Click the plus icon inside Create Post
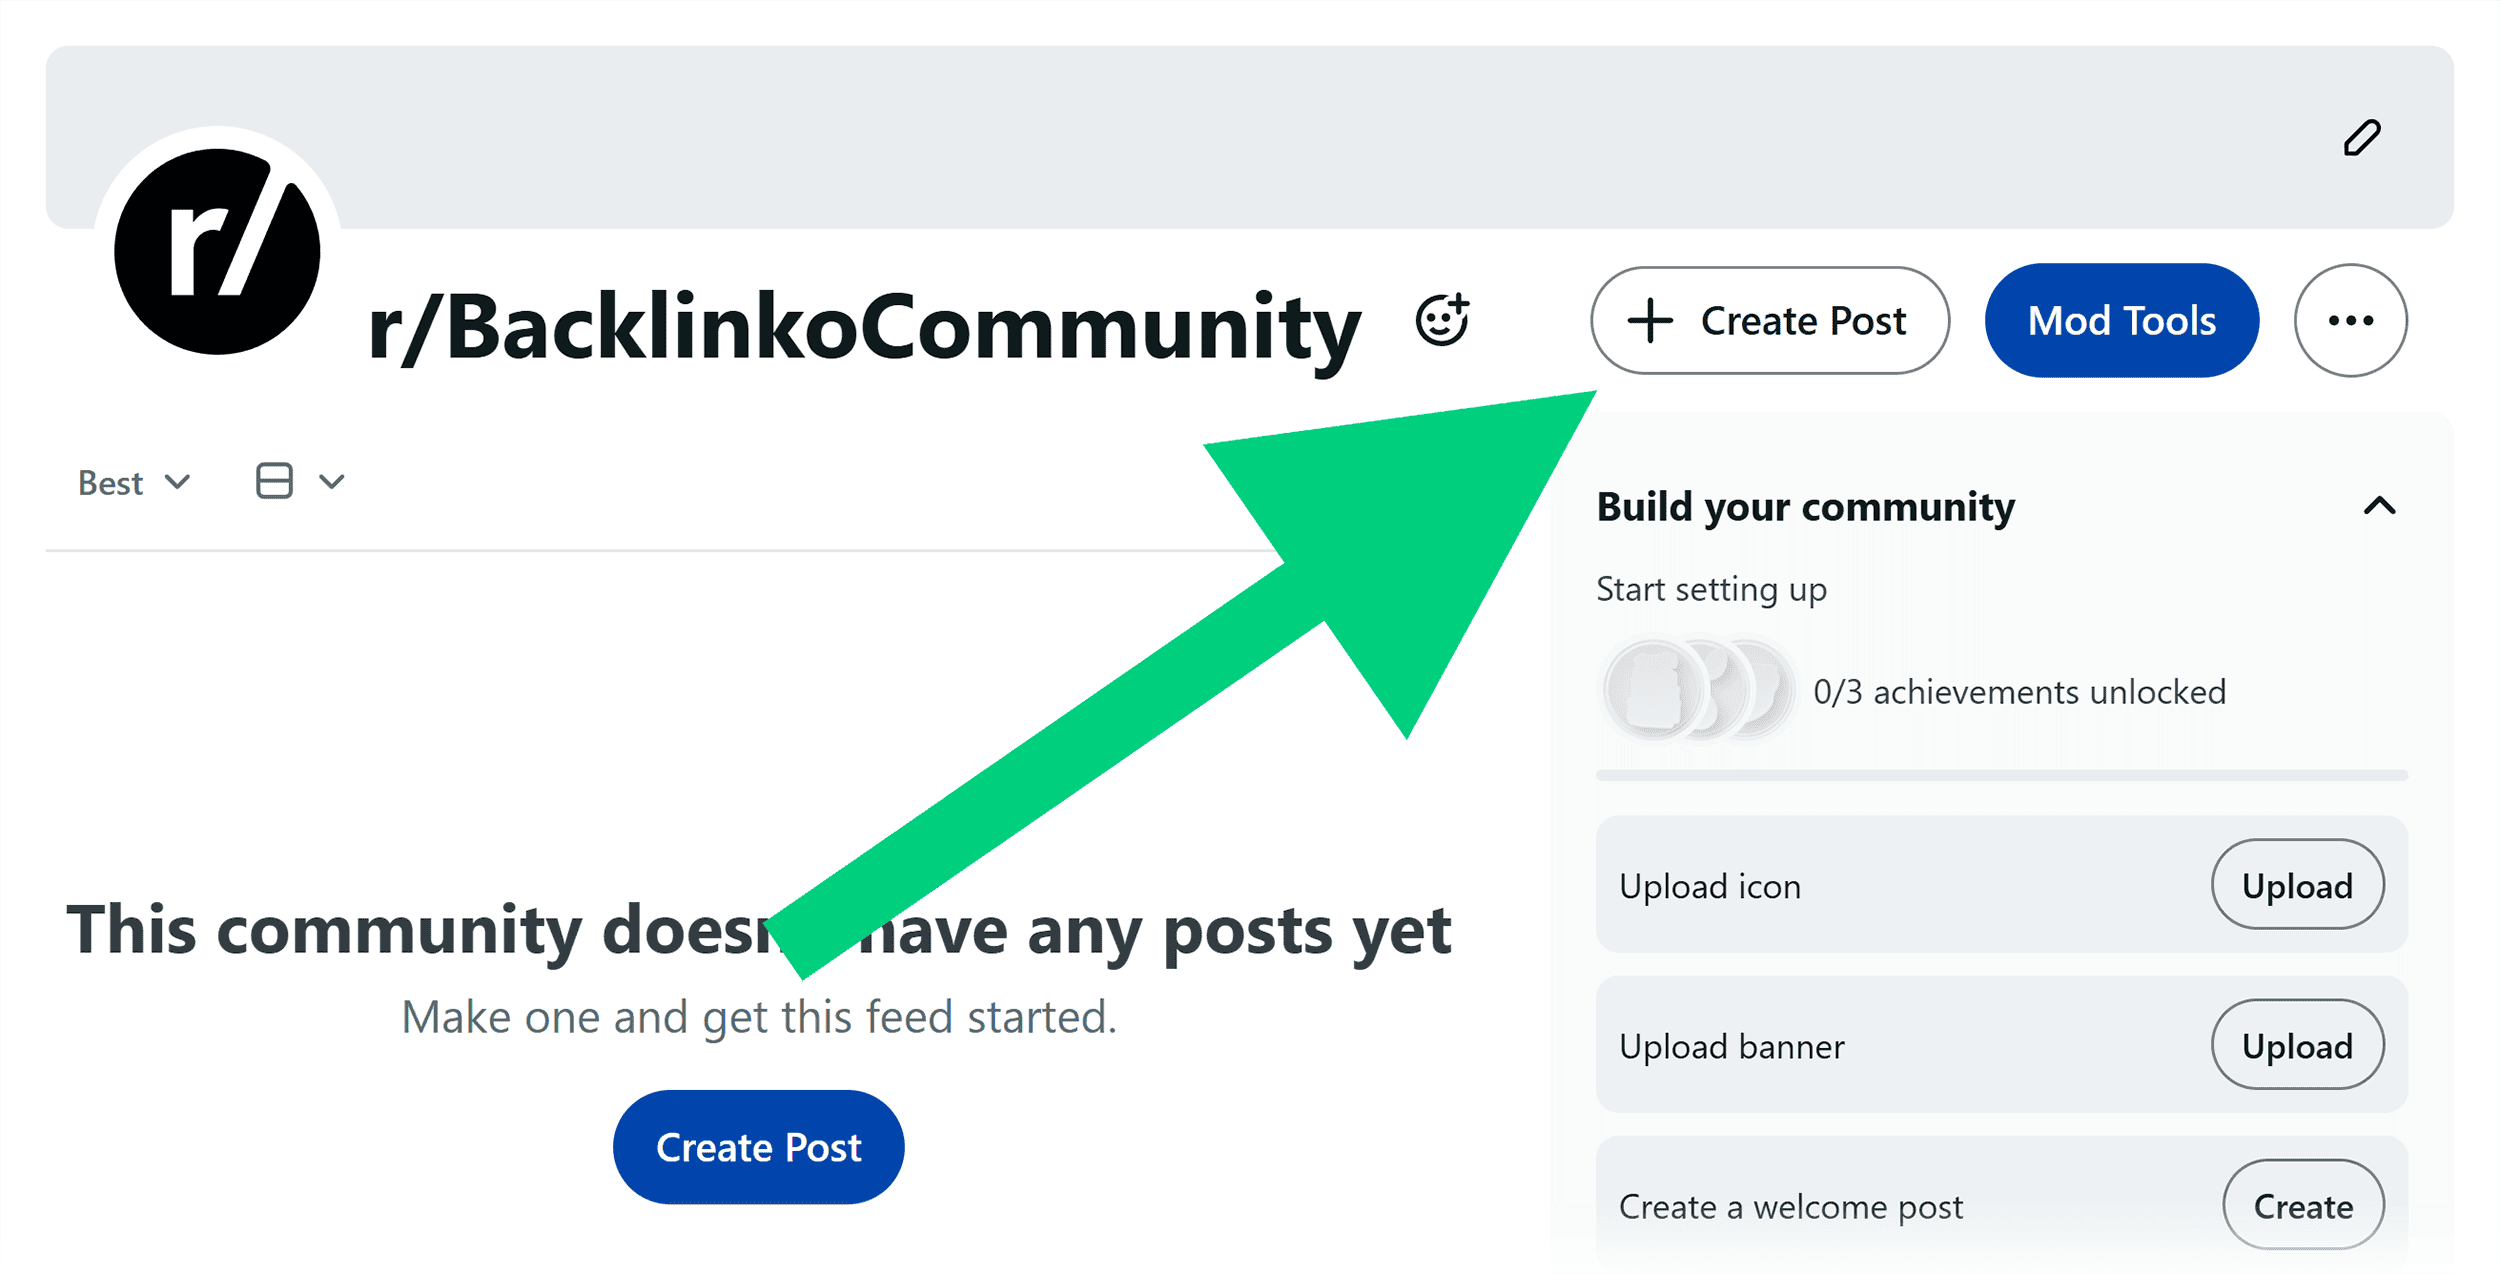 coord(1650,320)
